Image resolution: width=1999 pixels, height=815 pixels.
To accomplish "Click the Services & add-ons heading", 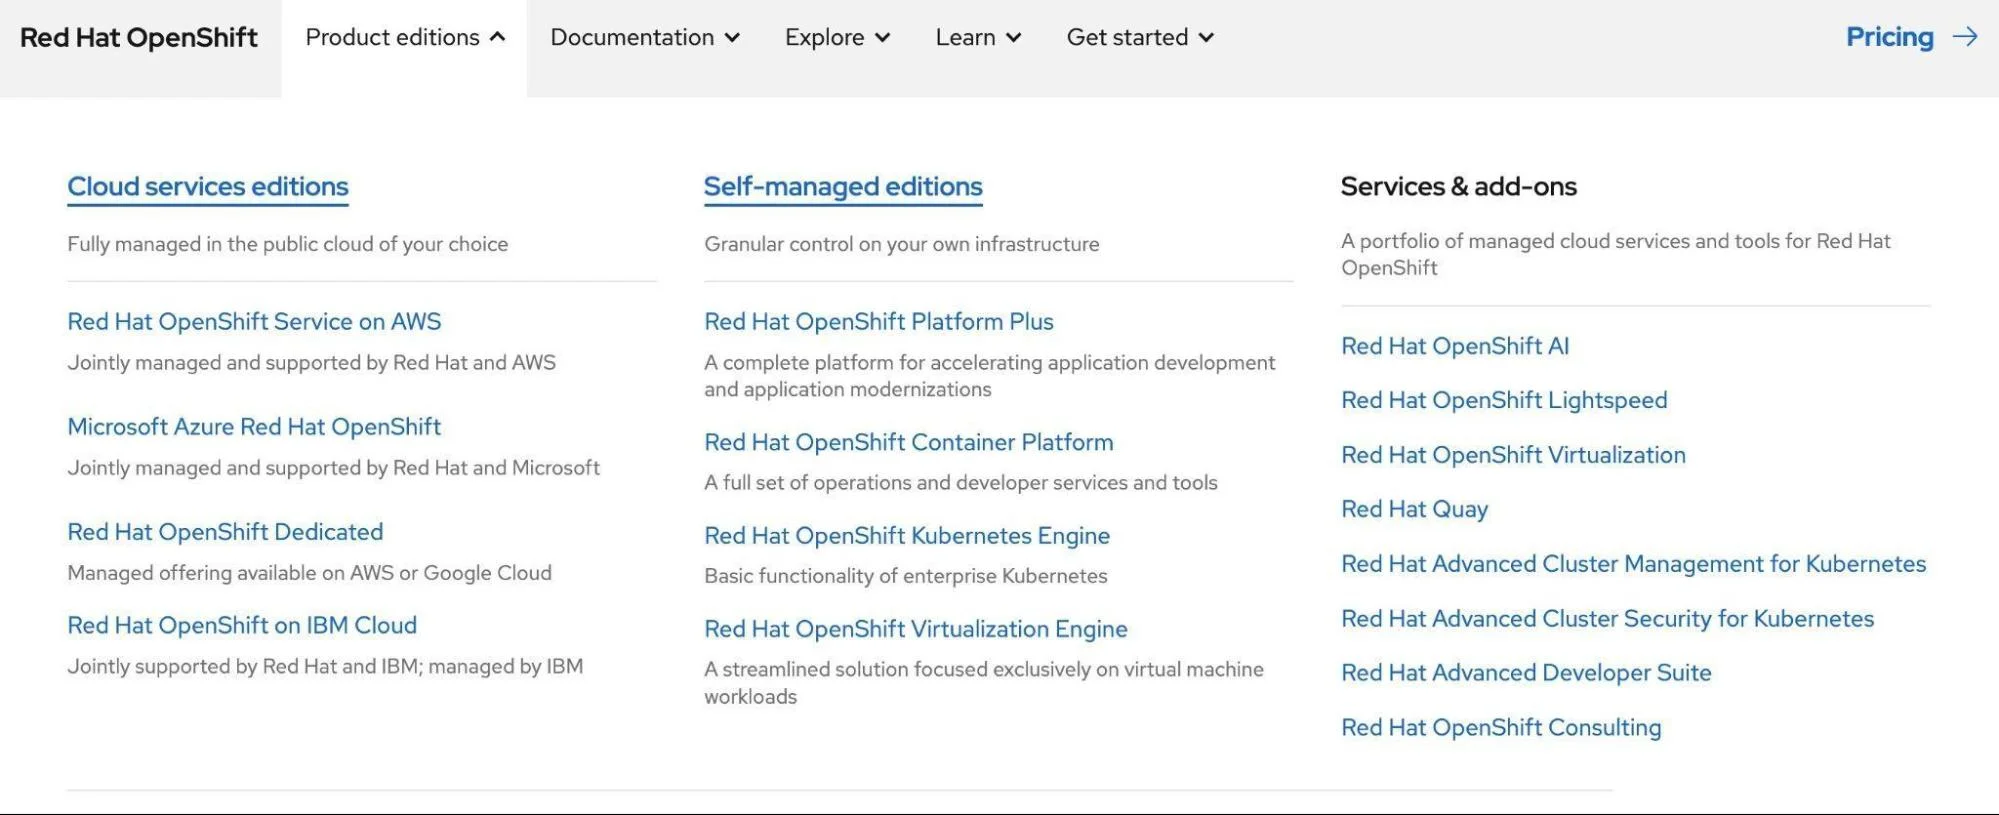I will [1458, 186].
